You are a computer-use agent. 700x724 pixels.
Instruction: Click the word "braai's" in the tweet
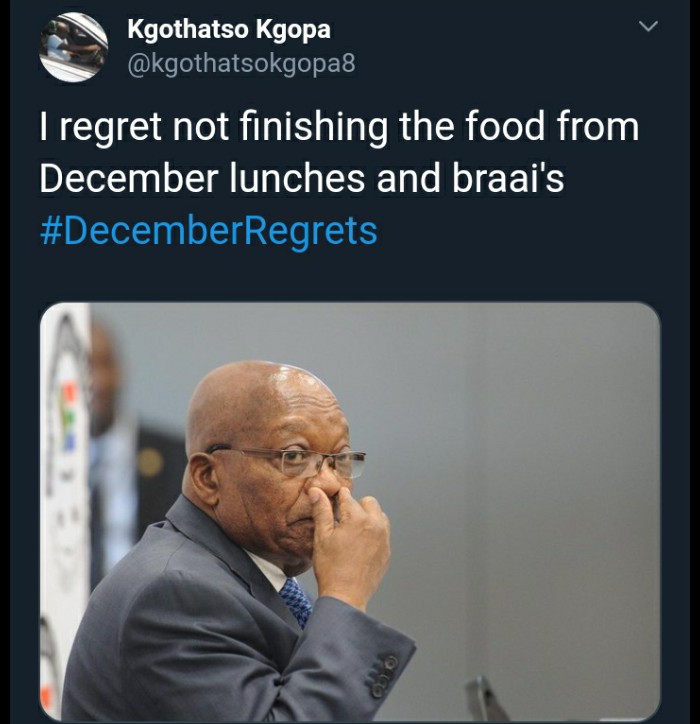(x=508, y=178)
